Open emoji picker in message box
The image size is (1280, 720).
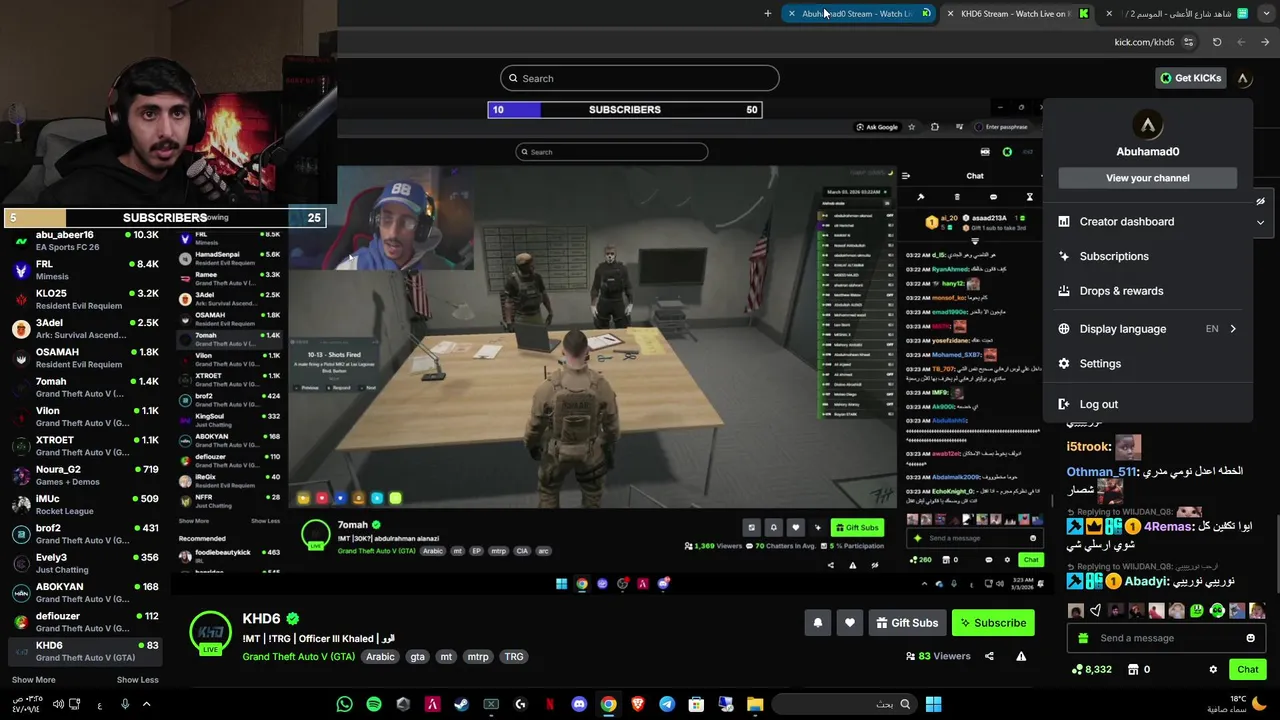click(1250, 638)
